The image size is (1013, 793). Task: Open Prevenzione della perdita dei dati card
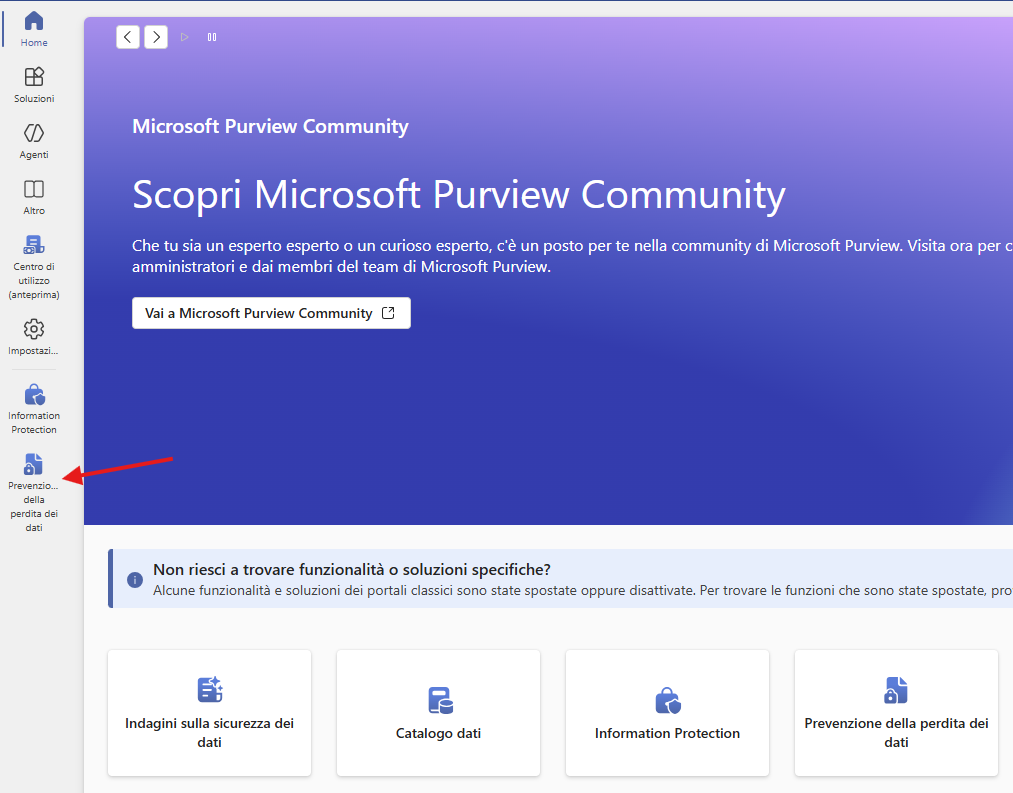click(896, 713)
